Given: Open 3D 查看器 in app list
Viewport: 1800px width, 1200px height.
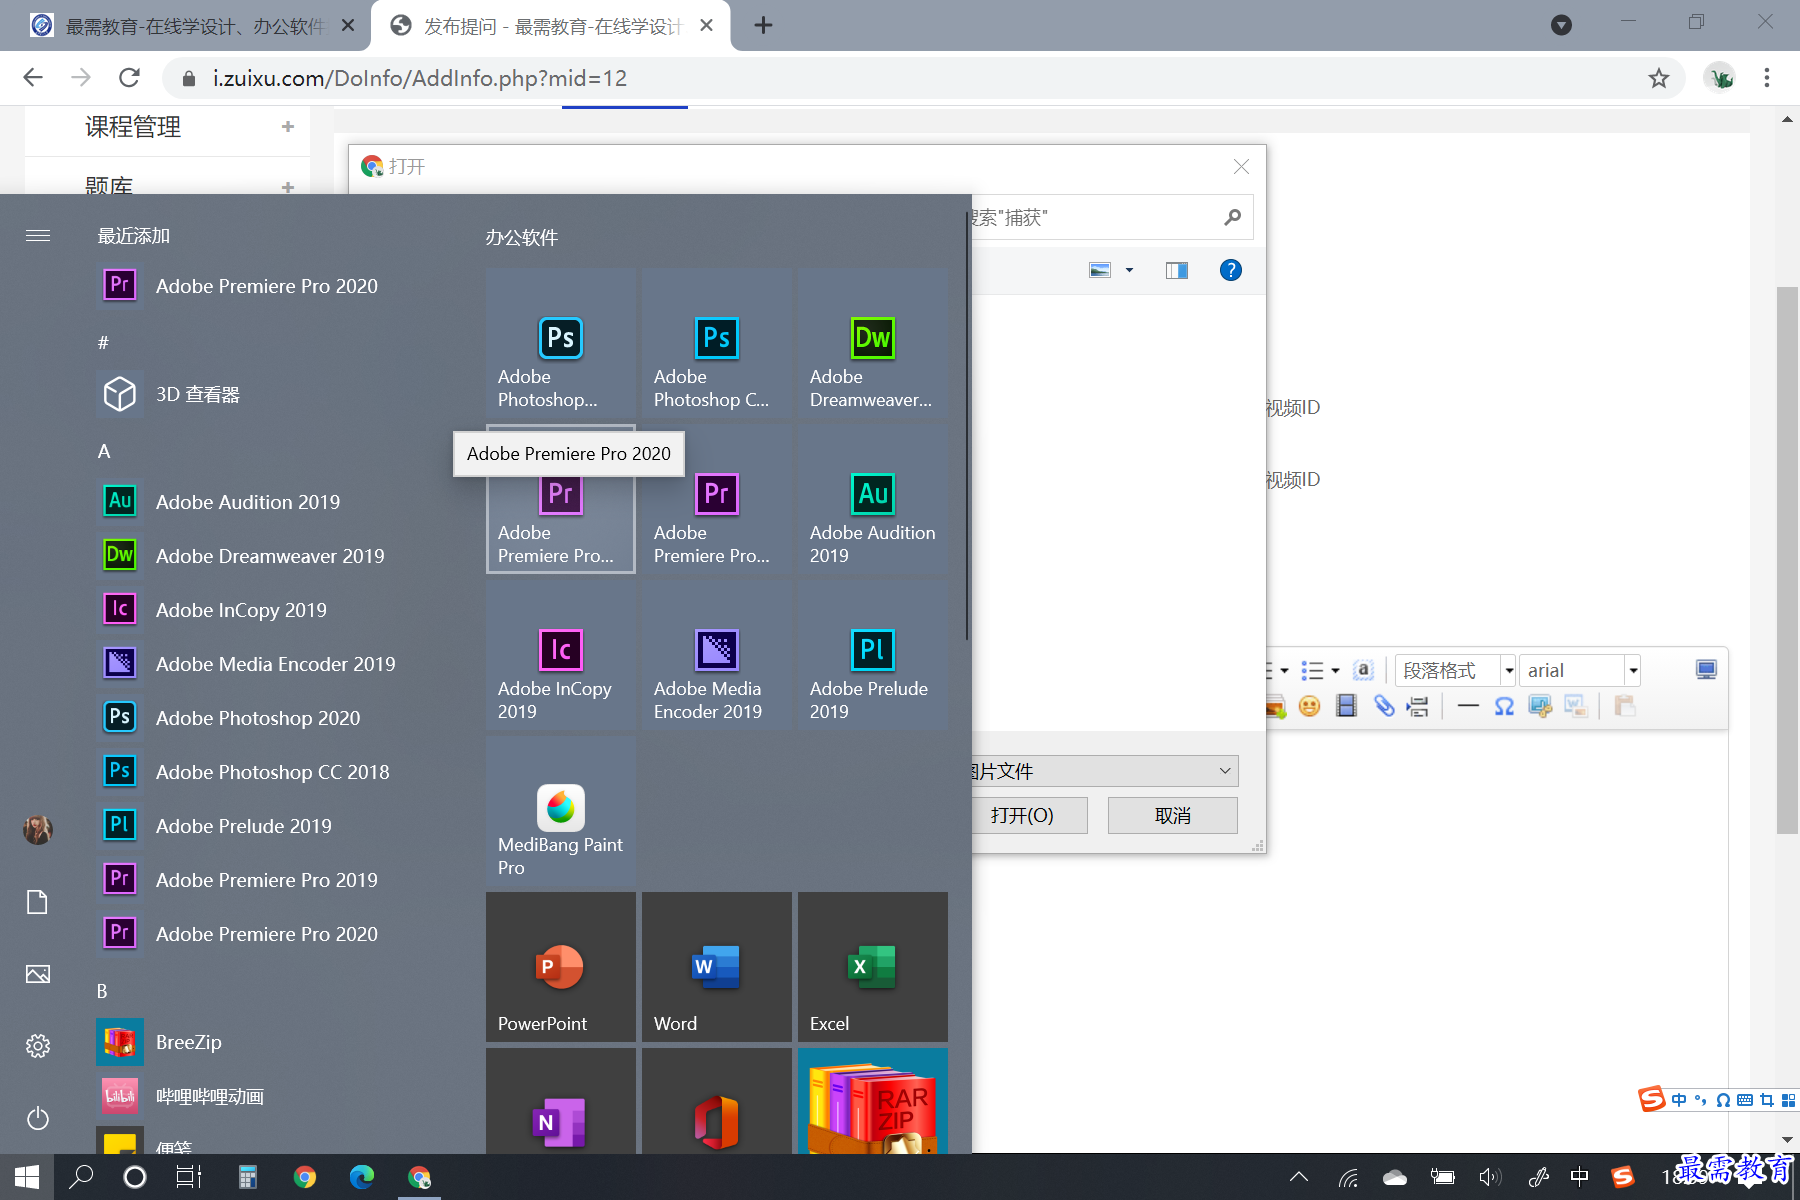Looking at the screenshot, I should click(x=270, y=394).
